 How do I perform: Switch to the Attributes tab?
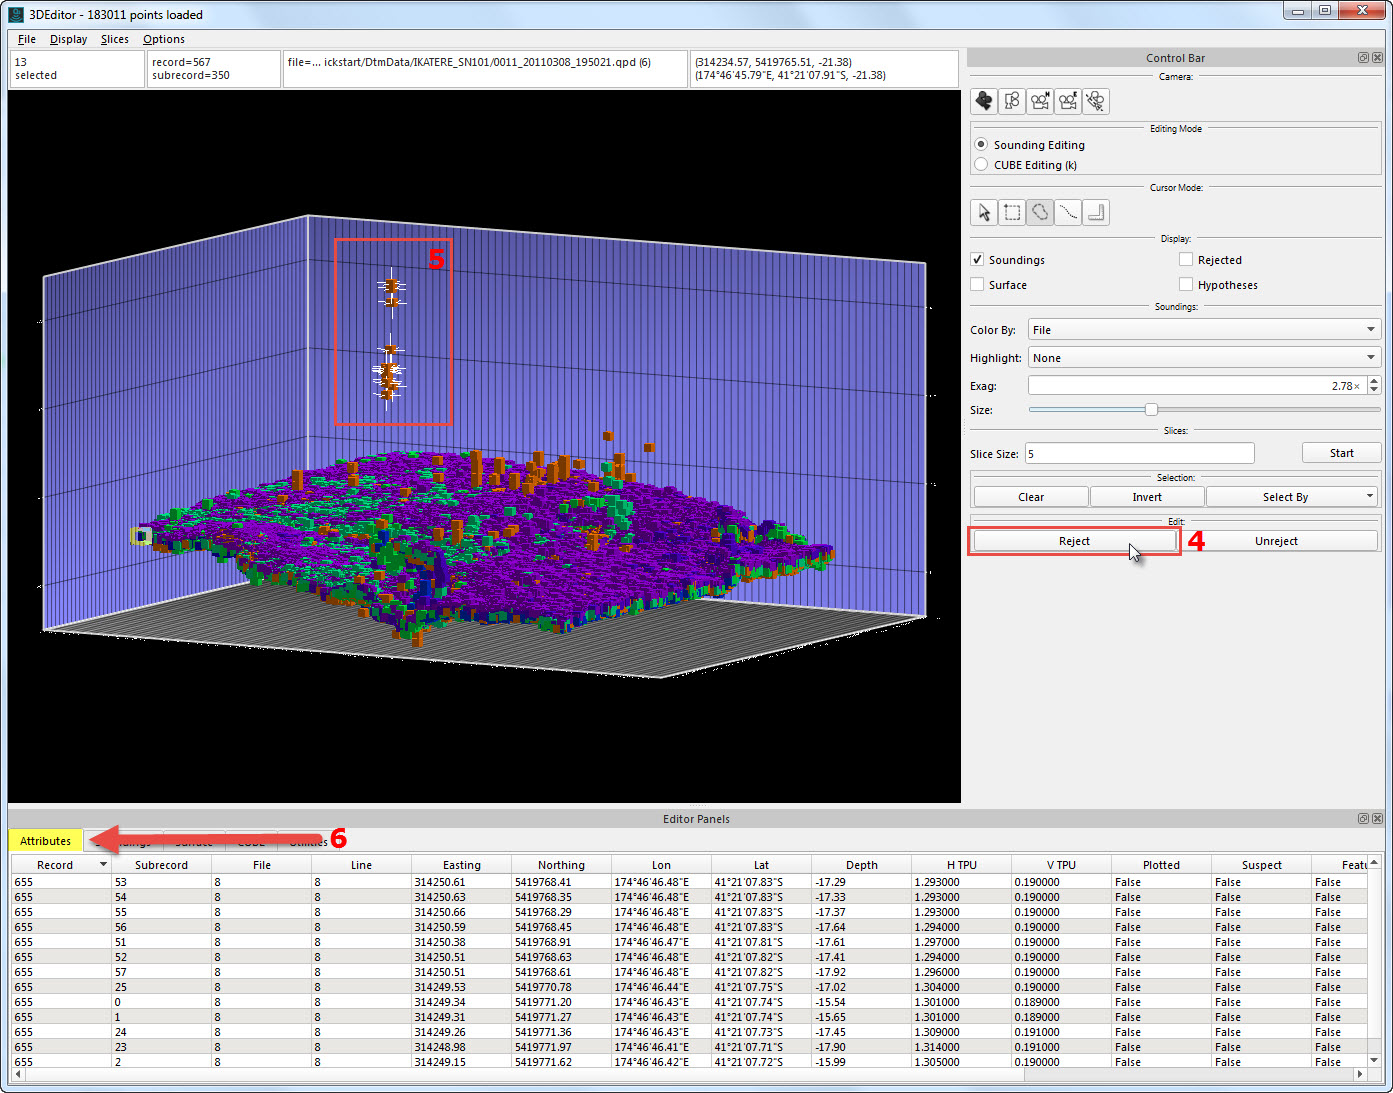pyautogui.click(x=46, y=841)
